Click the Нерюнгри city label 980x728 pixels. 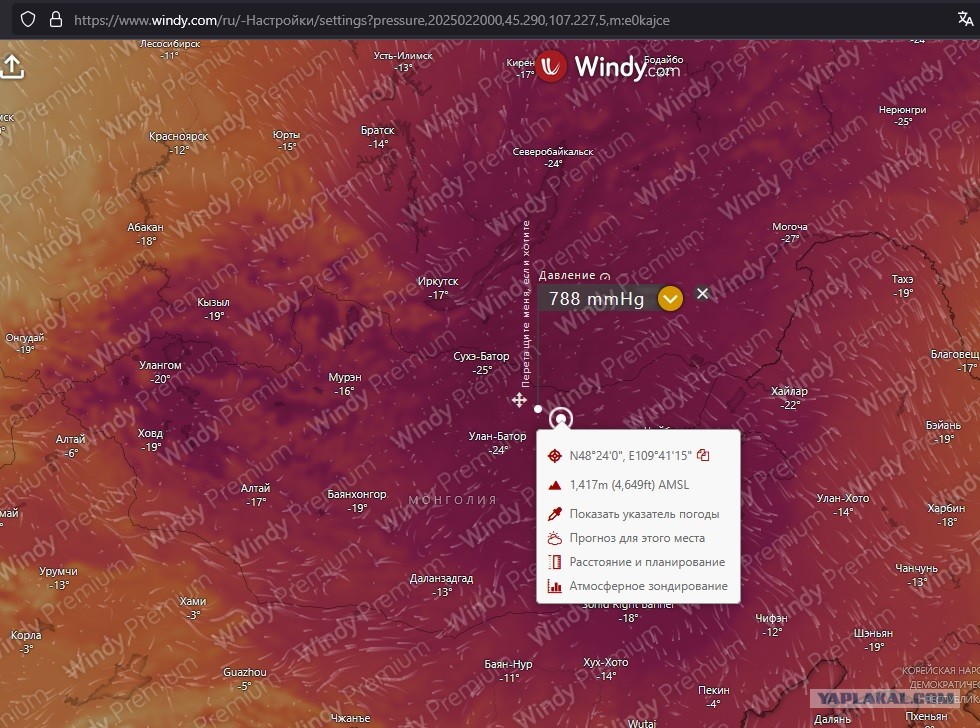[902, 109]
